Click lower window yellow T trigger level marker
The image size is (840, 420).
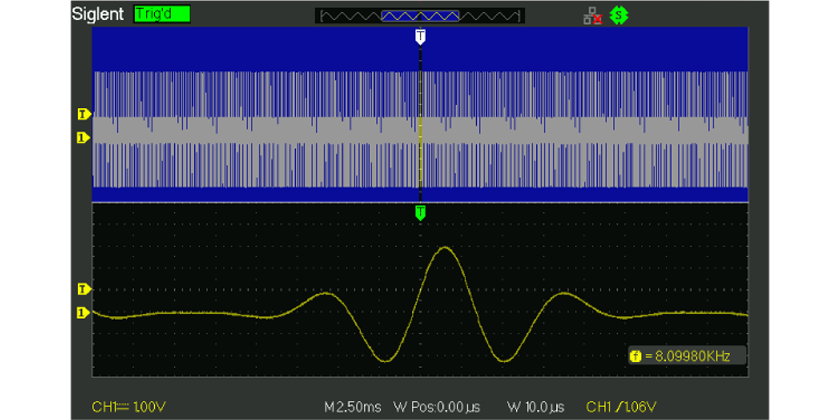[84, 289]
